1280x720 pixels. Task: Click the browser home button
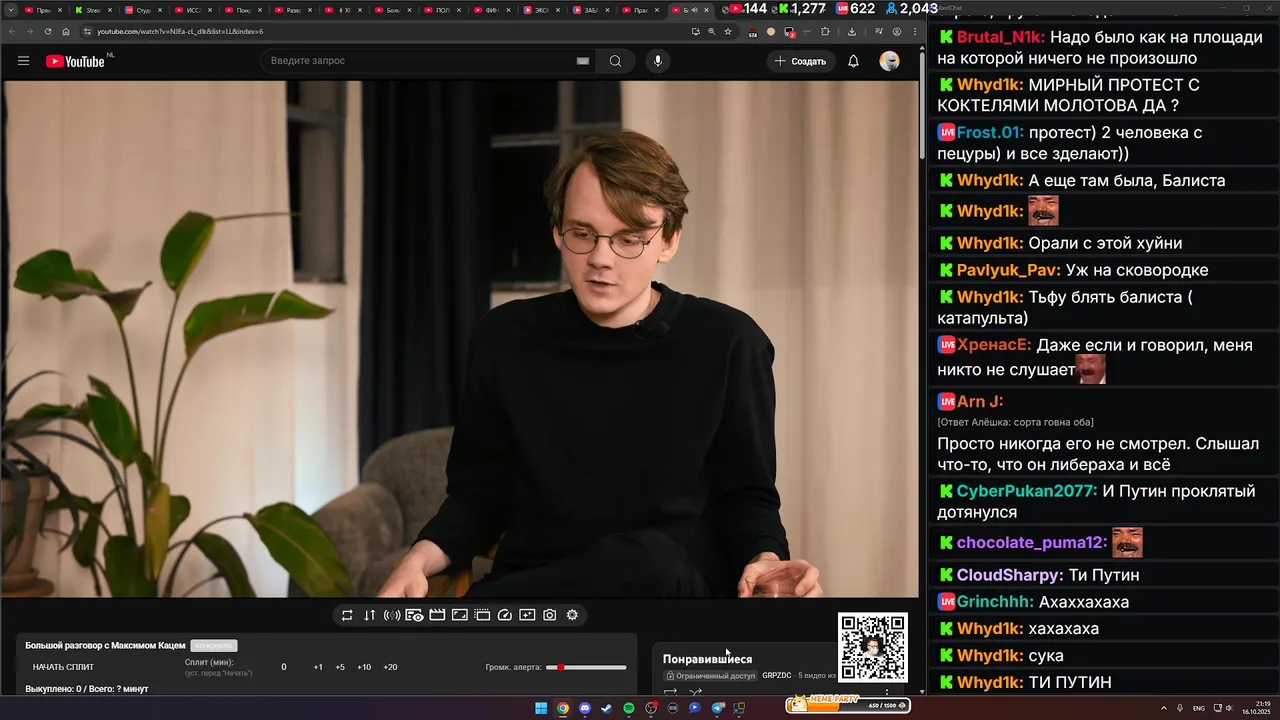pyautogui.click(x=65, y=31)
